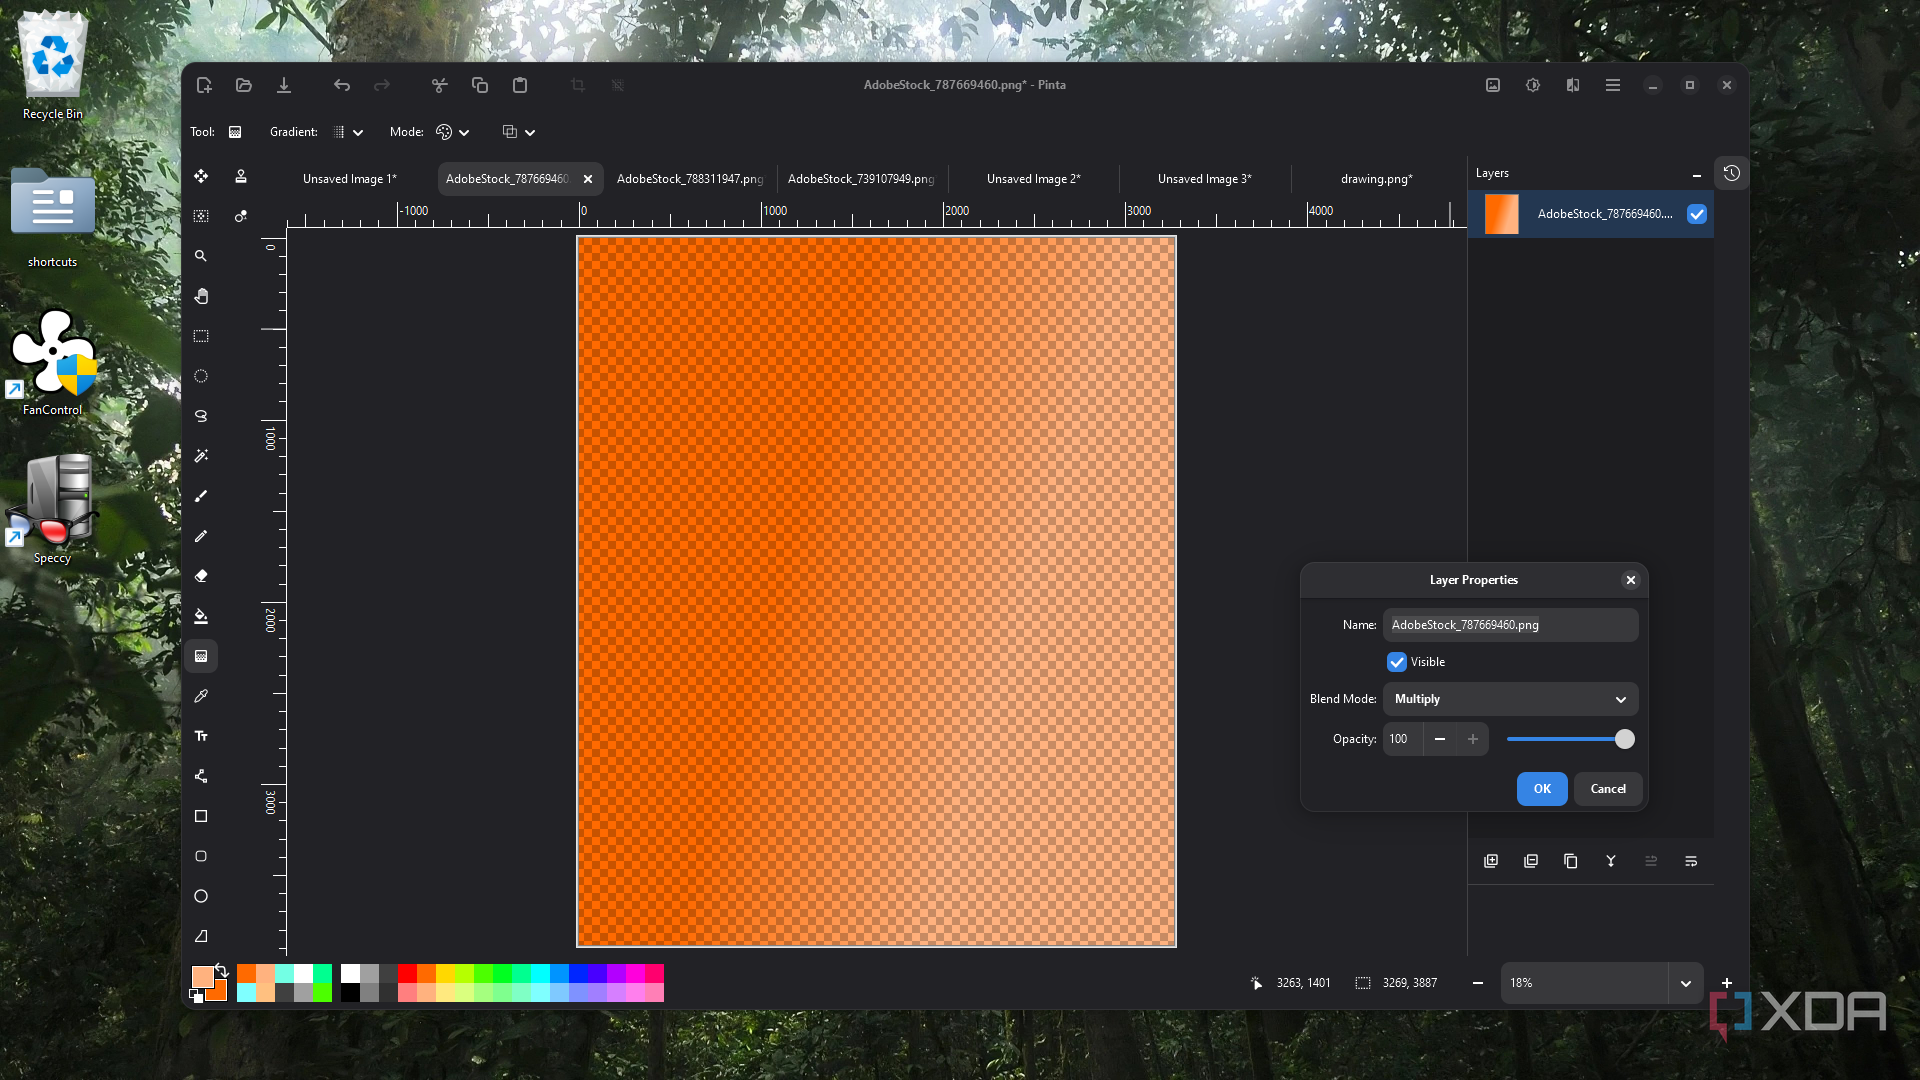The image size is (1920, 1080).
Task: Click the Undo arrow in the toolbar
Action: click(x=342, y=85)
